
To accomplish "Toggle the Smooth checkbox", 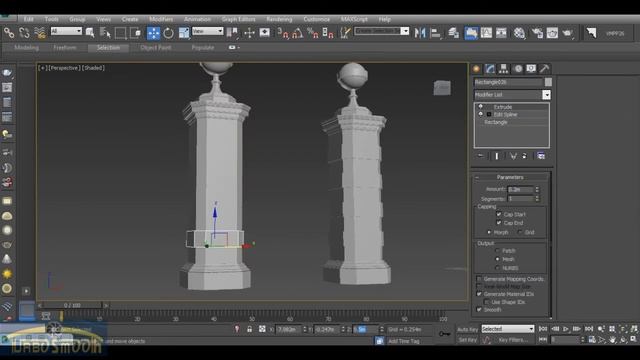I will [x=479, y=310].
